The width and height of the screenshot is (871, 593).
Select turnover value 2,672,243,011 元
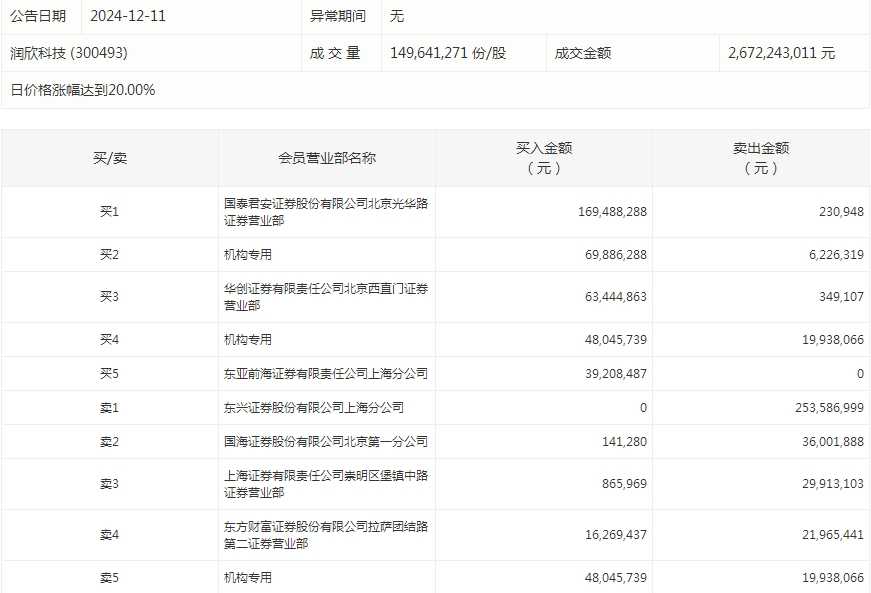click(x=782, y=53)
